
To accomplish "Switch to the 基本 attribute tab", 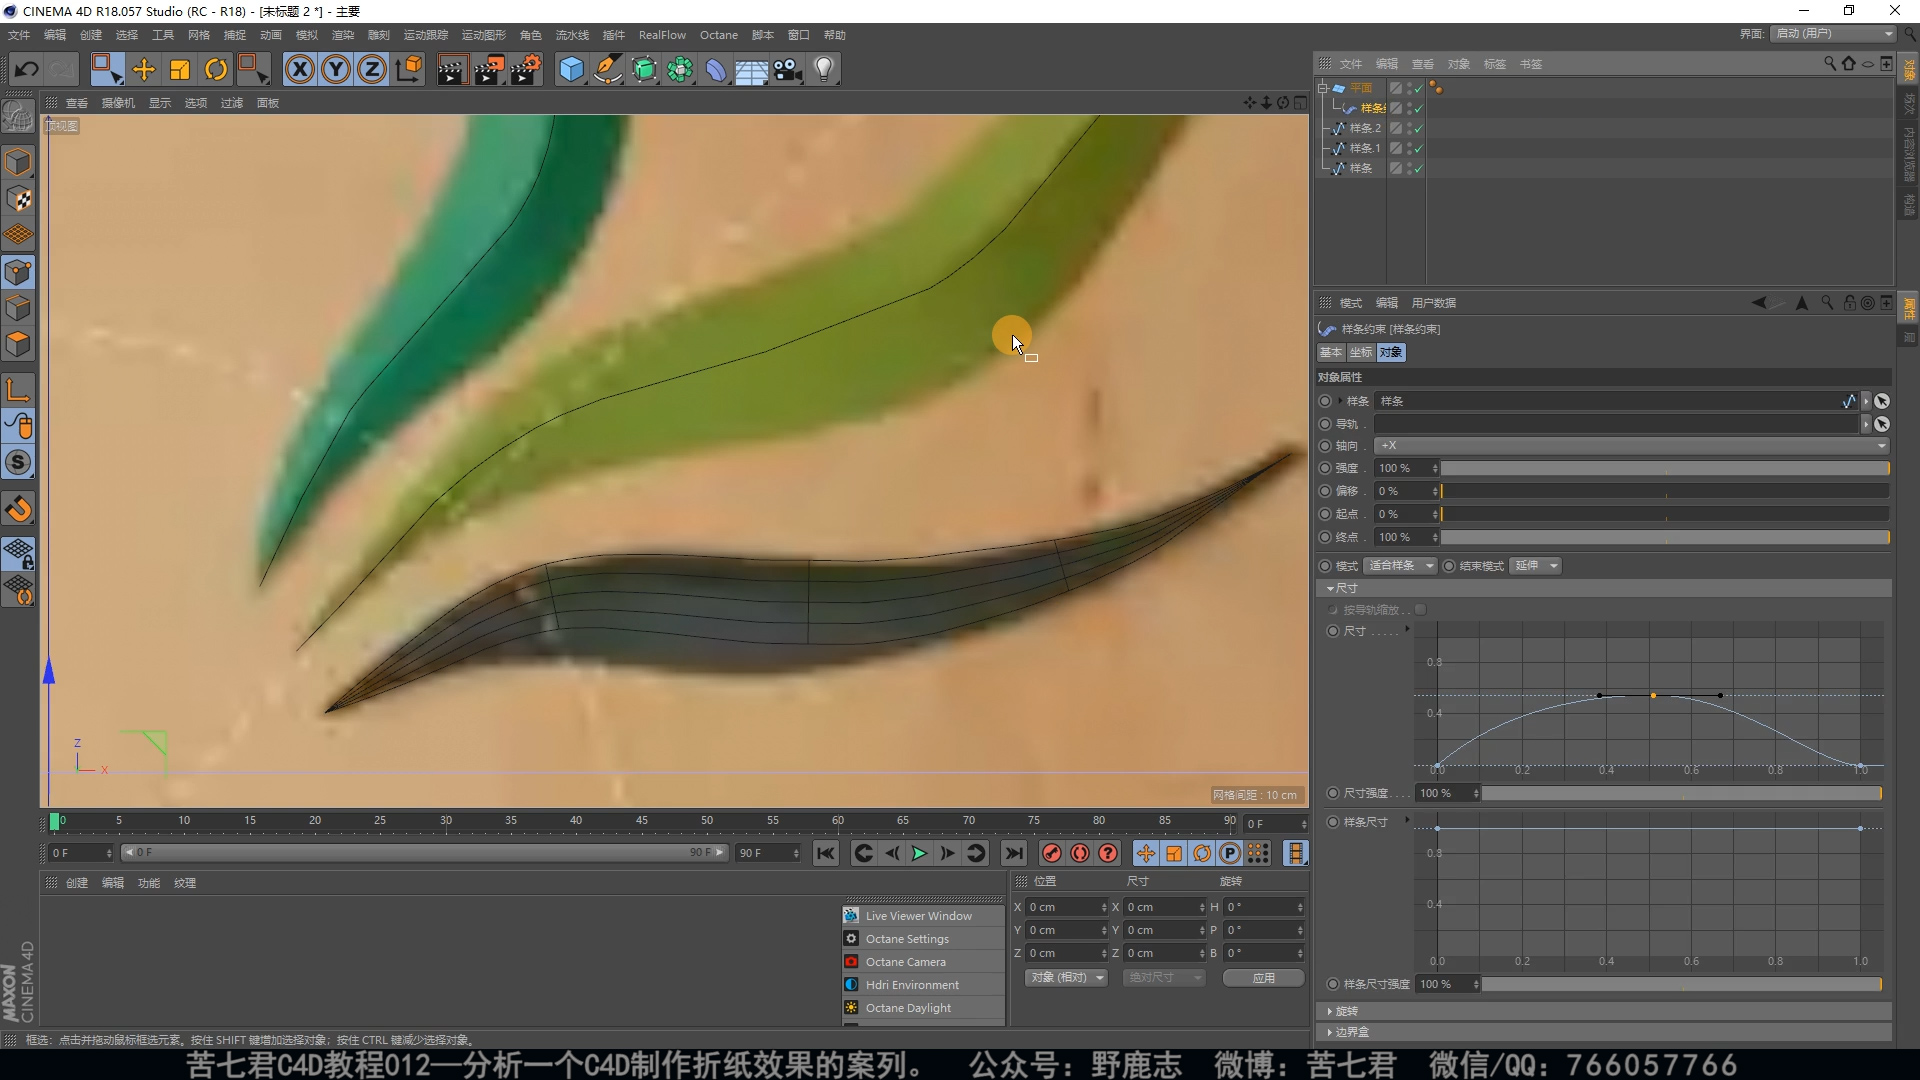I will pos(1331,352).
